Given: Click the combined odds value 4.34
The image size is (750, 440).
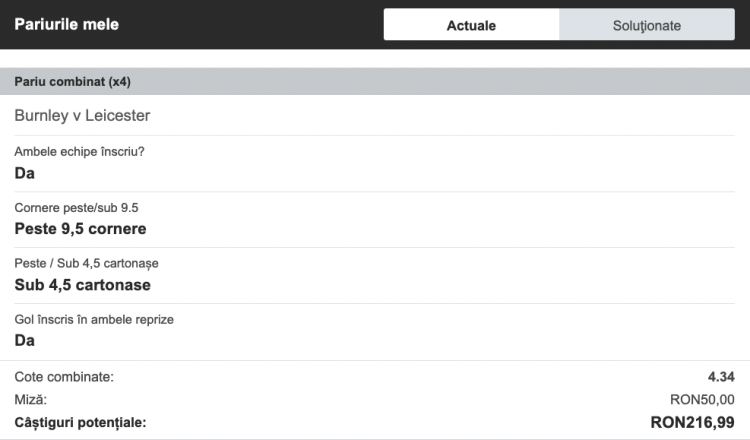Looking at the screenshot, I should [720, 377].
